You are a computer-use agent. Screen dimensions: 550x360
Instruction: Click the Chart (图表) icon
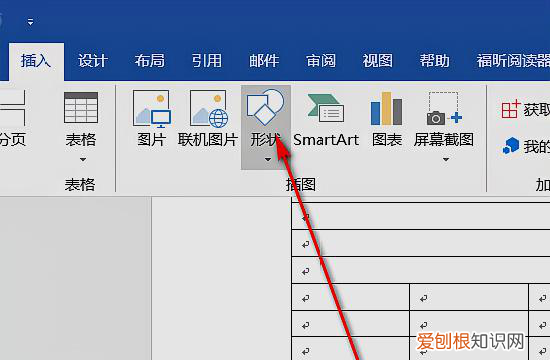point(387,109)
